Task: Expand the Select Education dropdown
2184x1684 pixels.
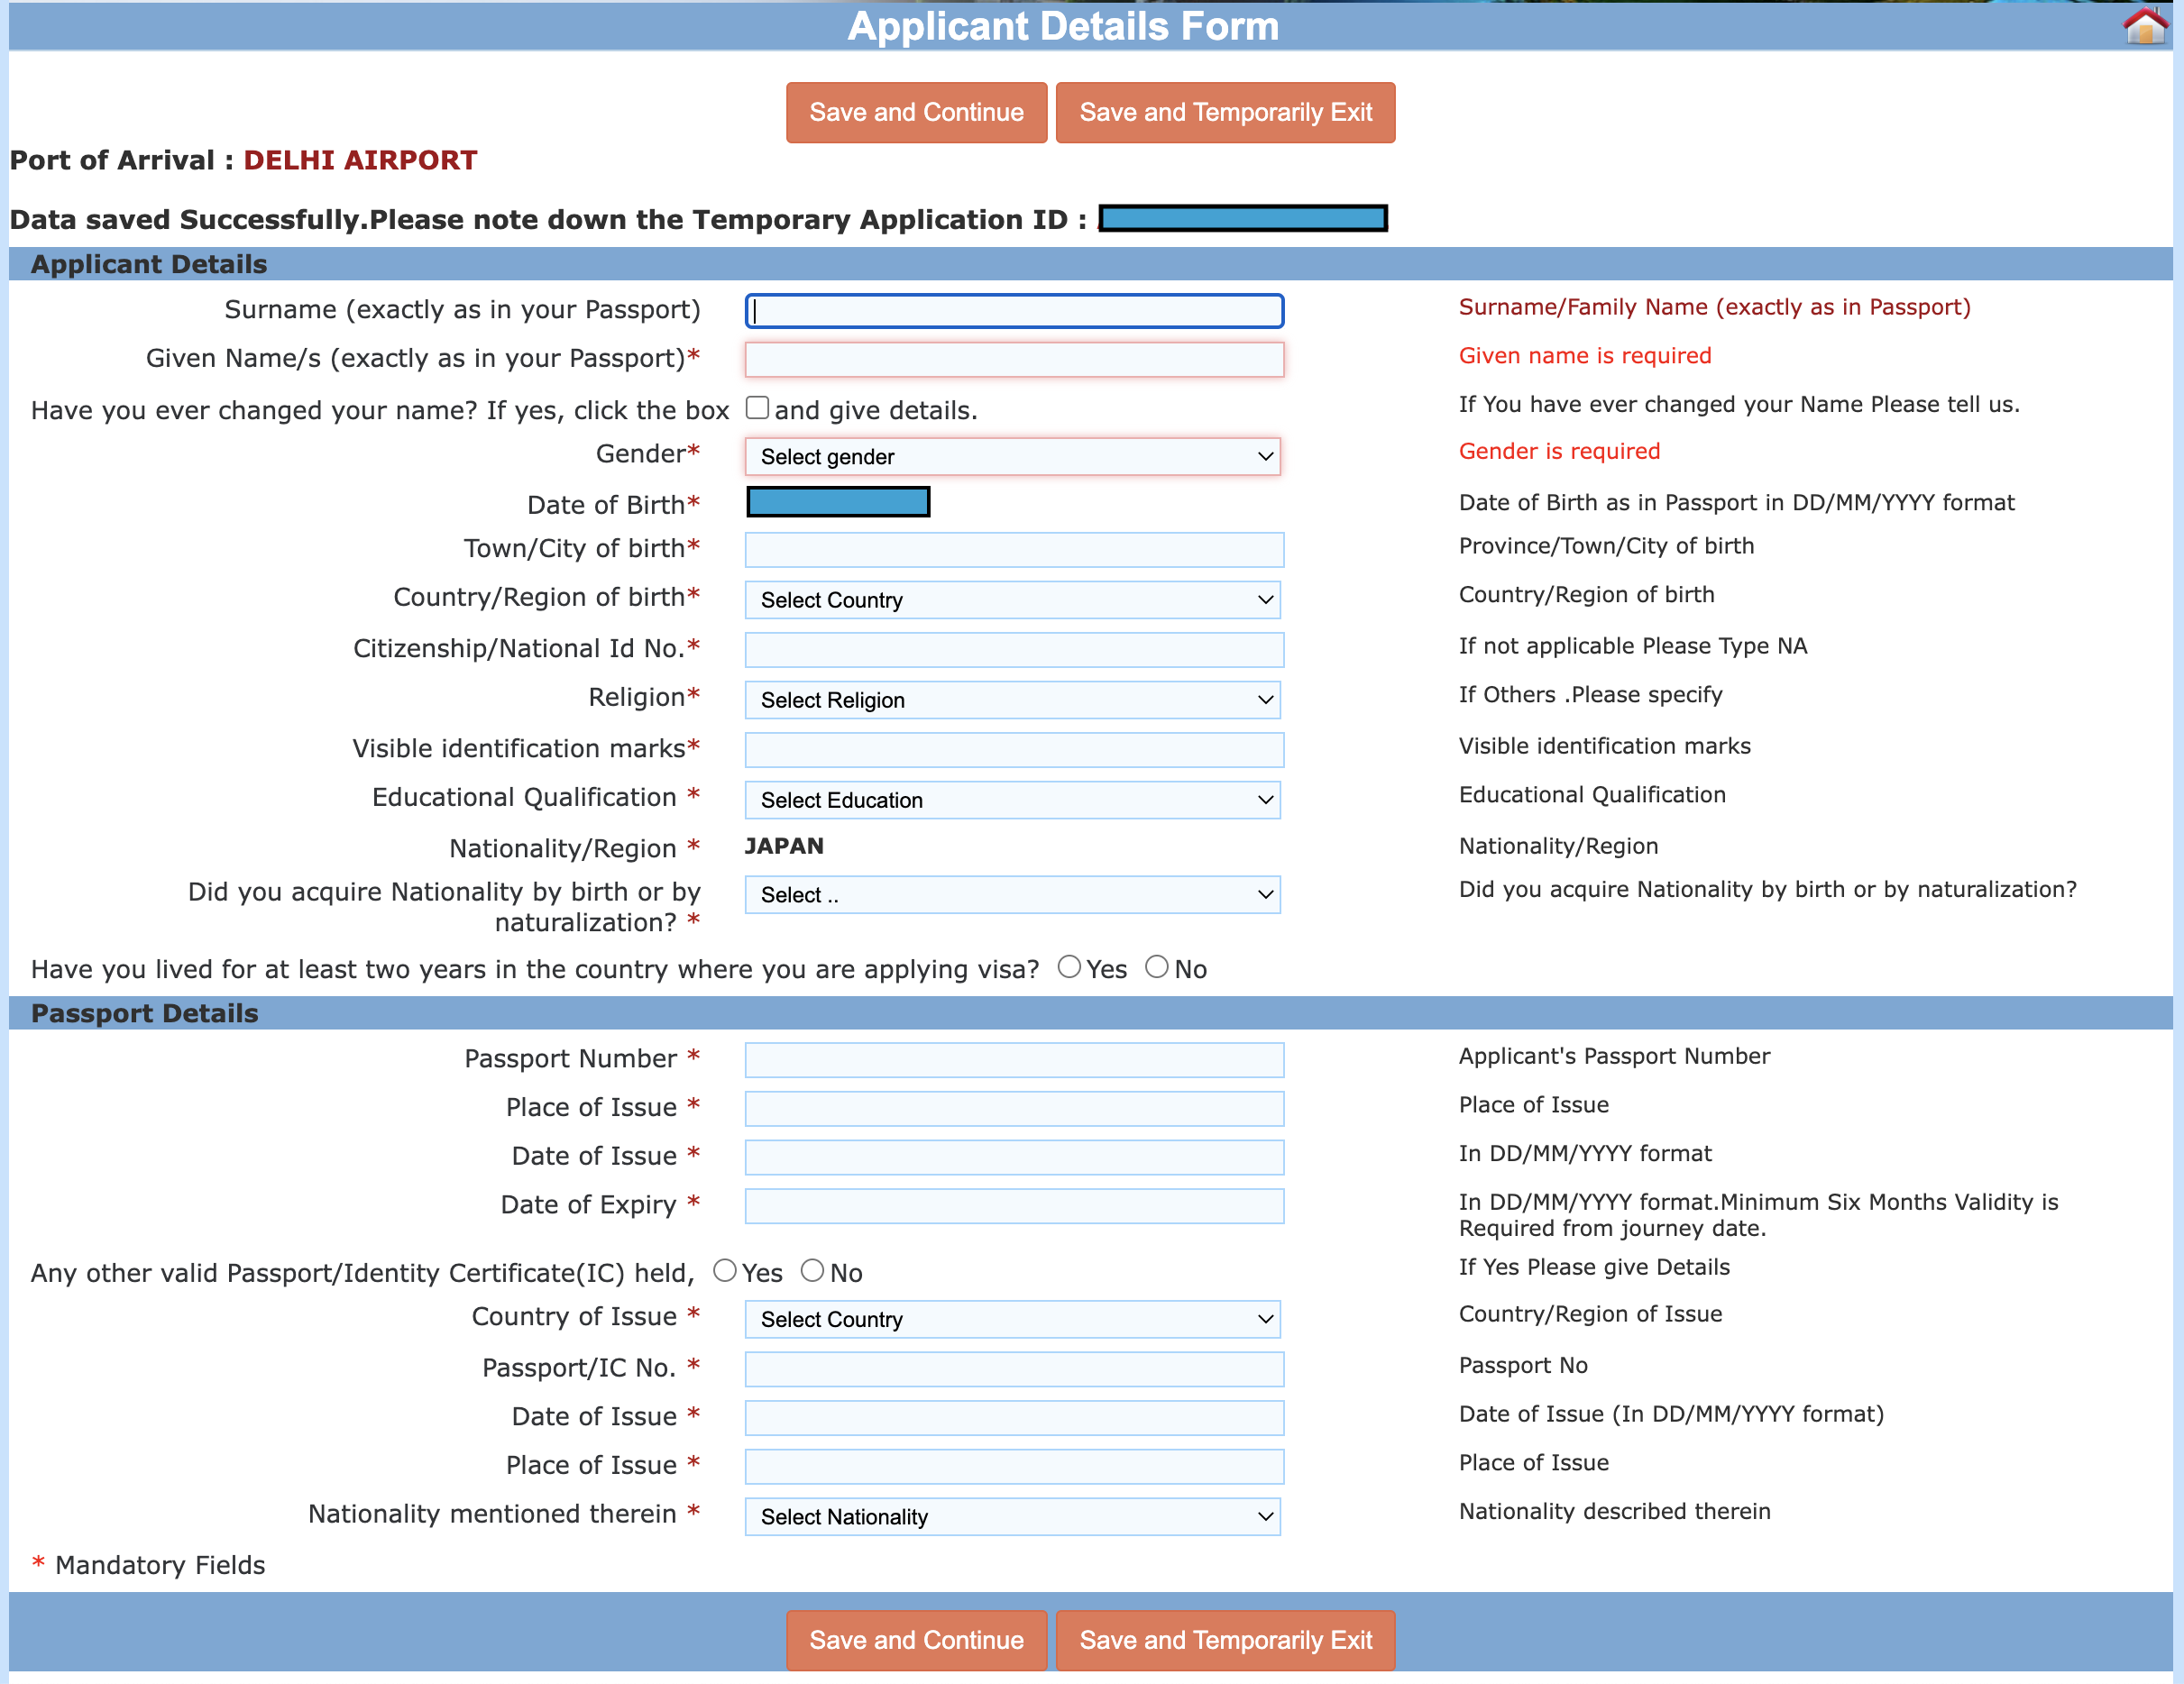Action: tap(1013, 800)
